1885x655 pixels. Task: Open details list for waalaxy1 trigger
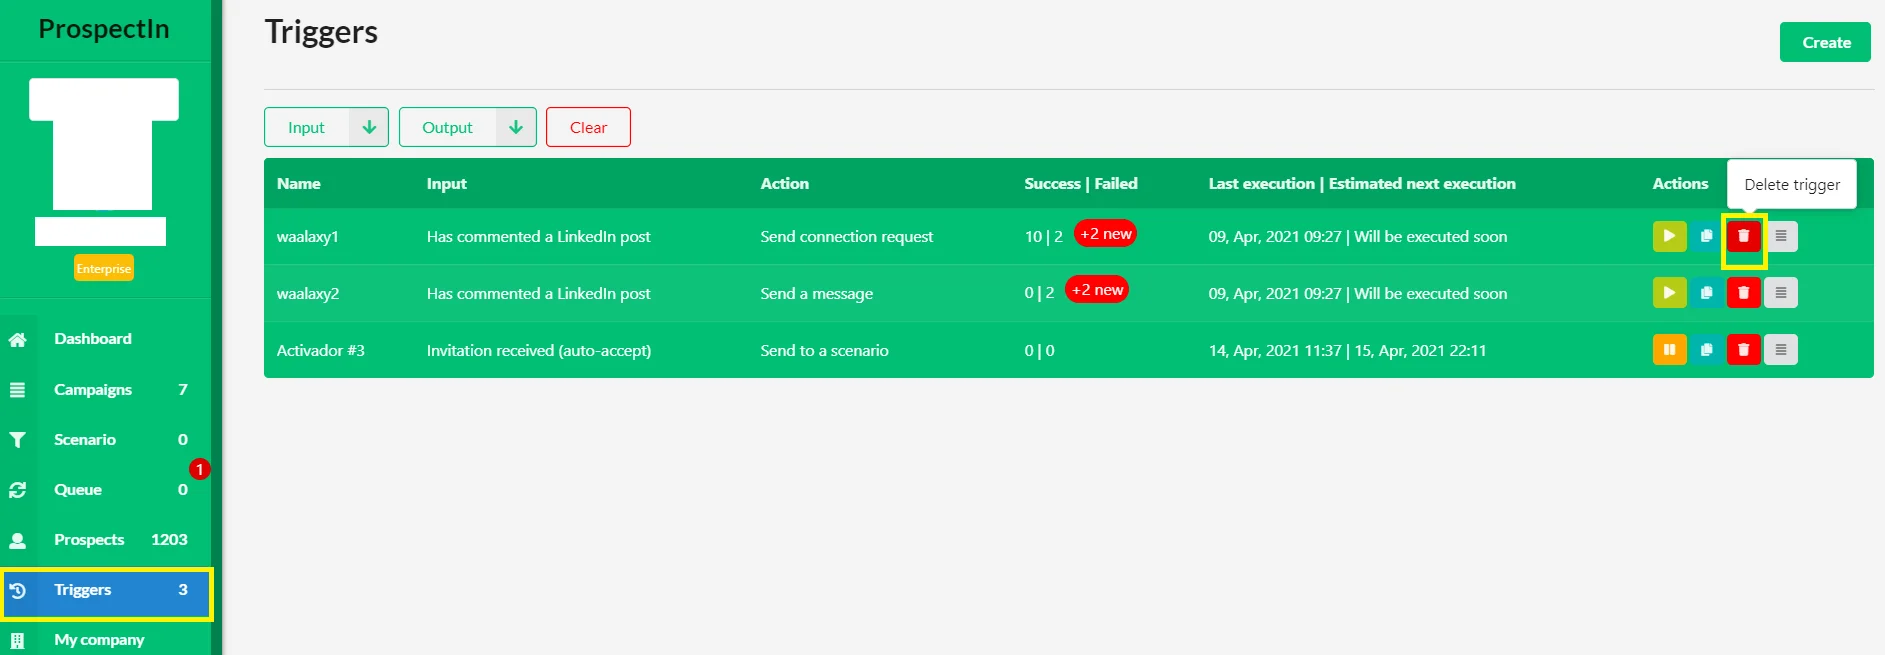point(1780,236)
